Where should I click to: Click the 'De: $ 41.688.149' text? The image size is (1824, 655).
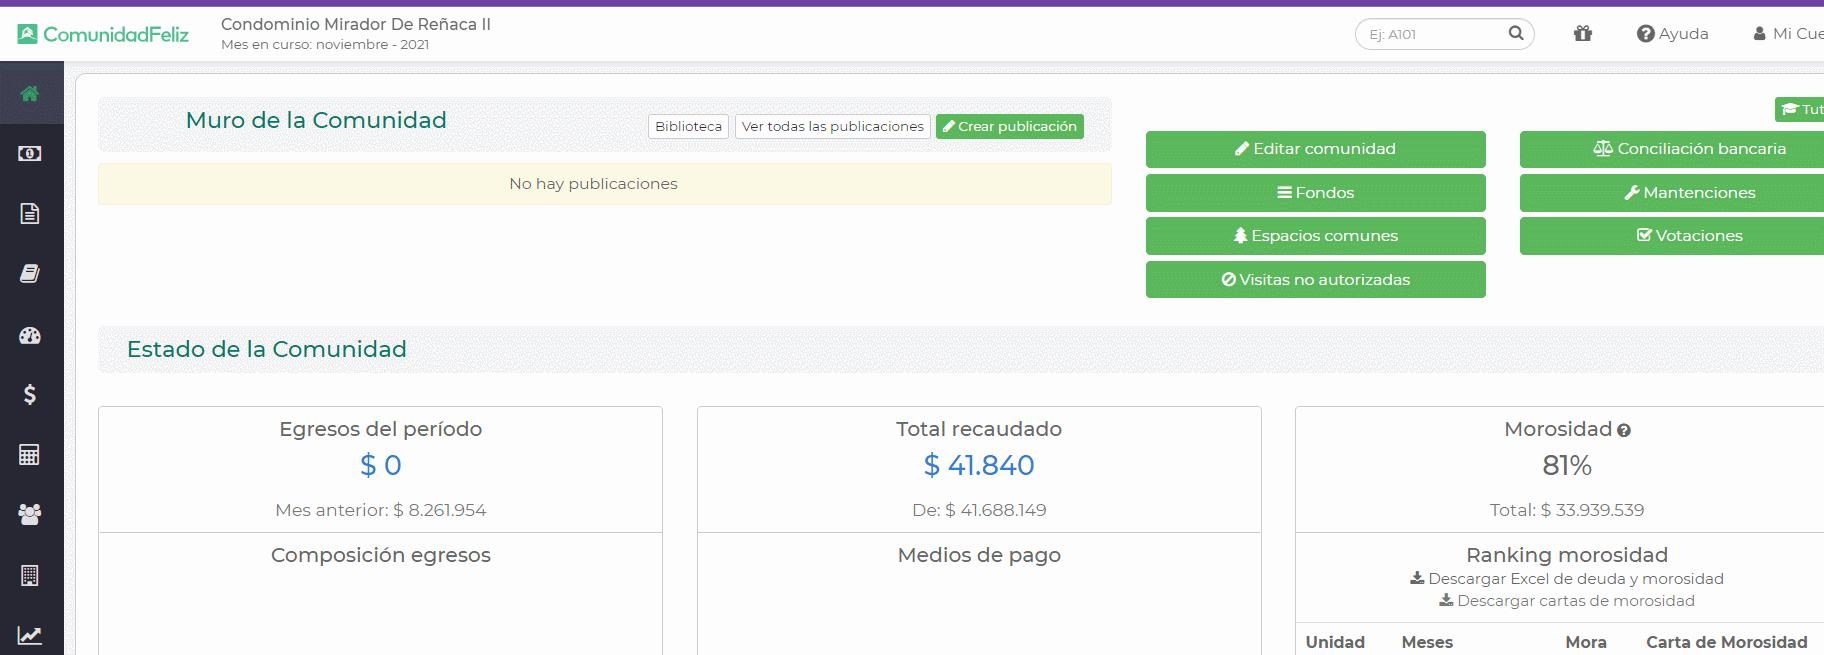[x=979, y=510]
